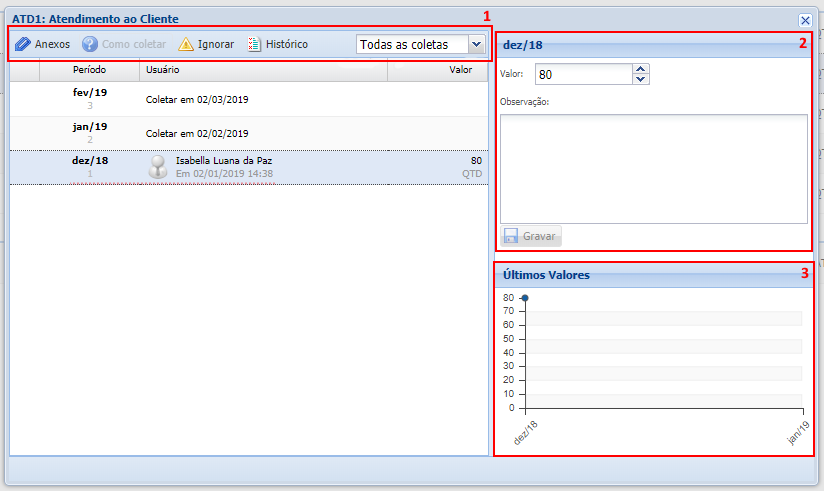Click the dez/18 chart axis label
This screenshot has width=824, height=491.
point(525,433)
